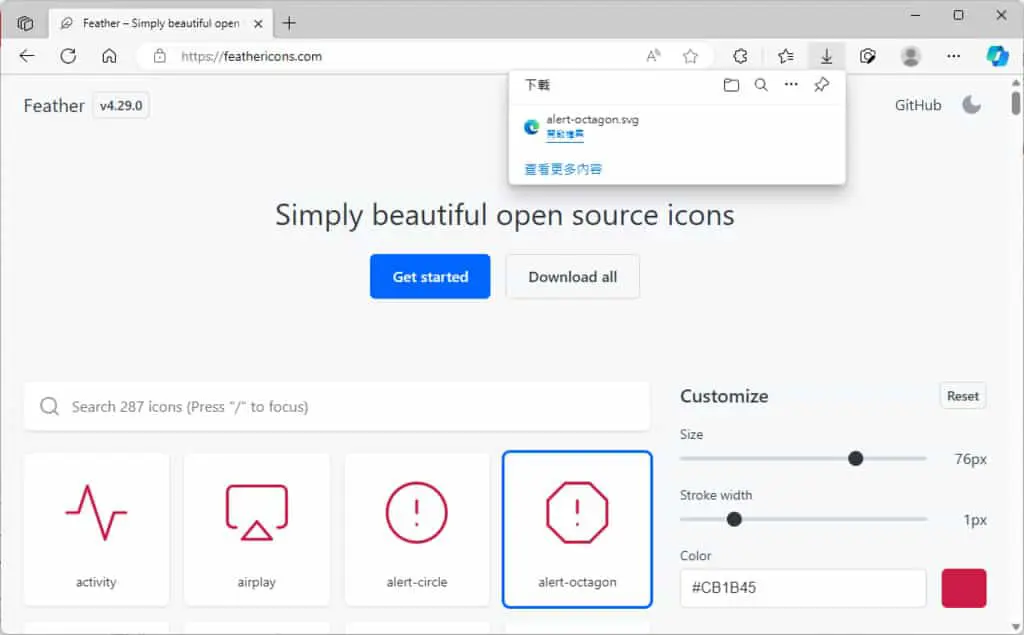Open the red color swatch picker
The image size is (1024, 635).
pos(964,588)
